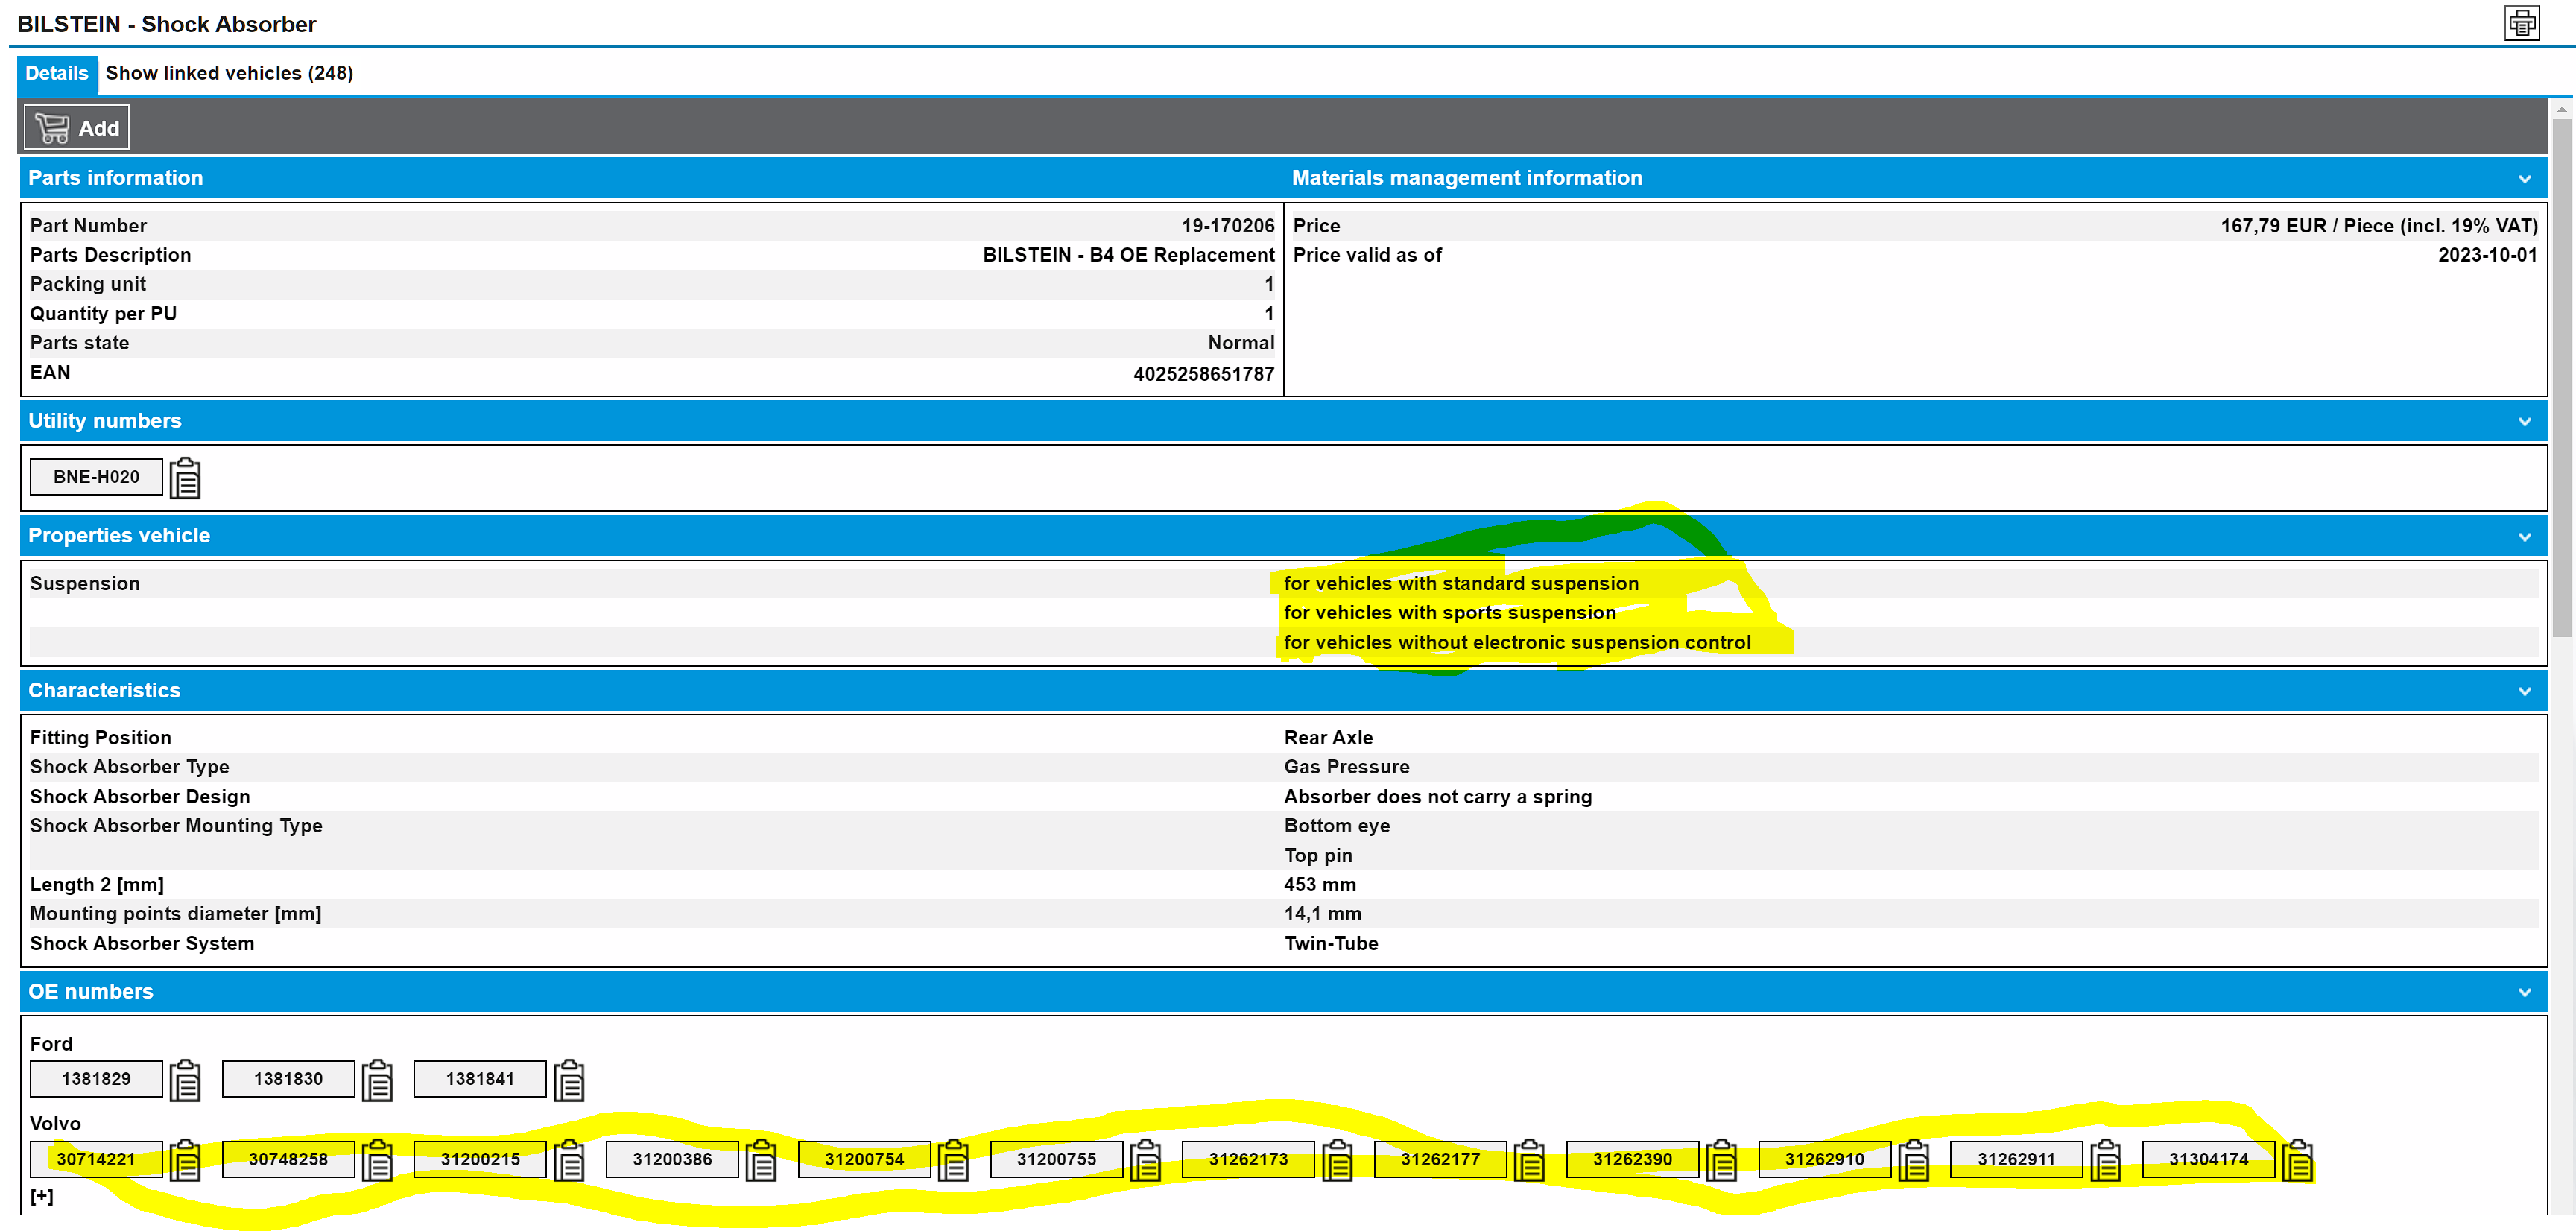Viewport: 2576px width, 1231px height.
Task: Click 'Absorber does not carry a spring' value
Action: [1437, 797]
